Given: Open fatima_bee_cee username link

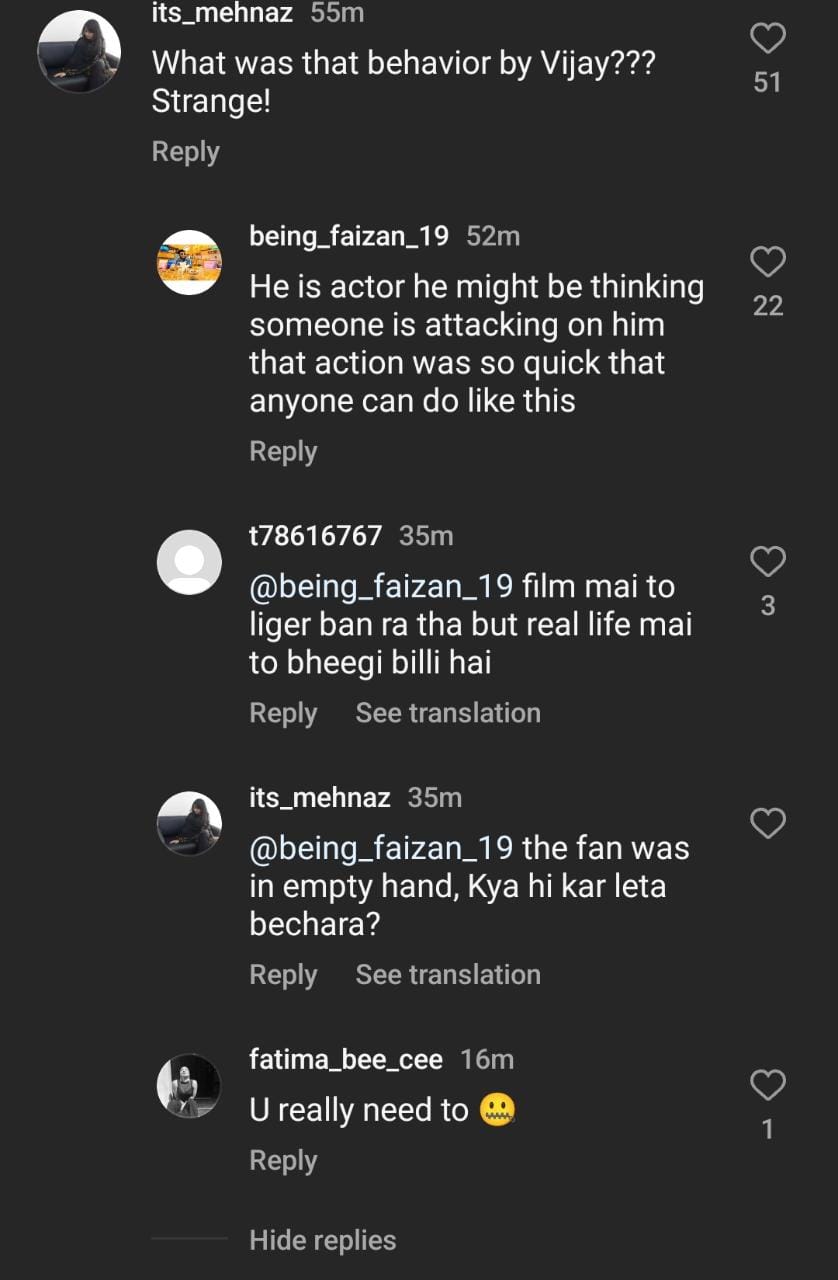Looking at the screenshot, I should click(346, 1060).
